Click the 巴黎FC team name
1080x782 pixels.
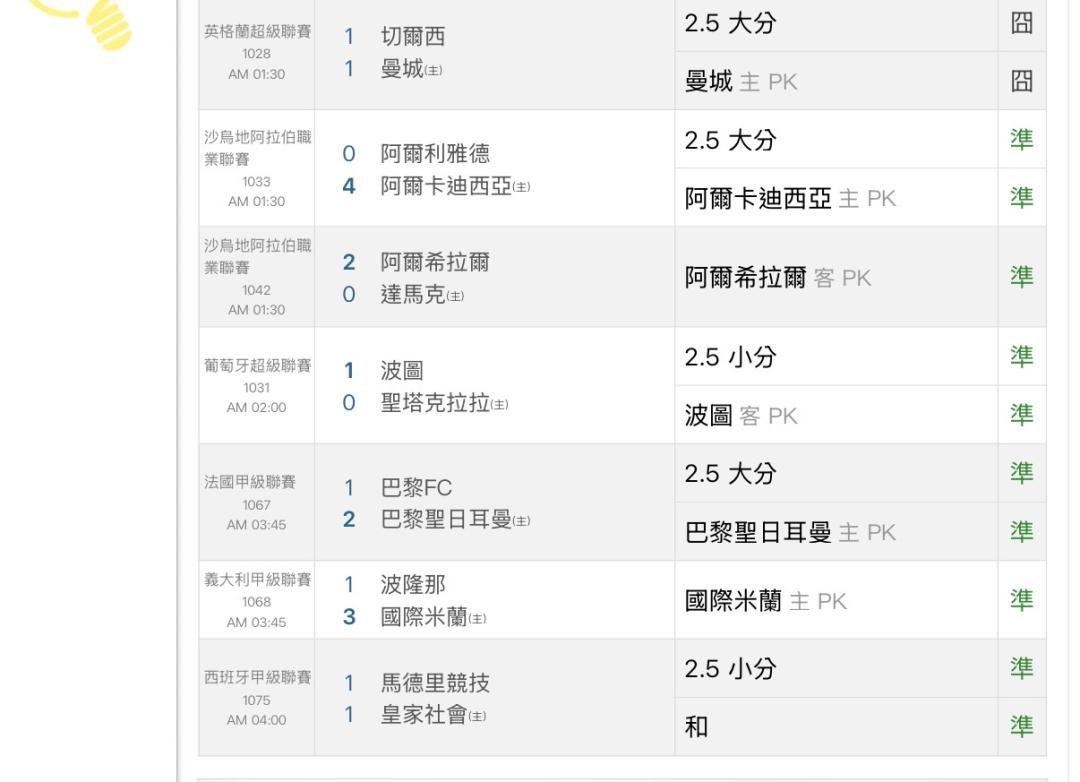pos(417,489)
